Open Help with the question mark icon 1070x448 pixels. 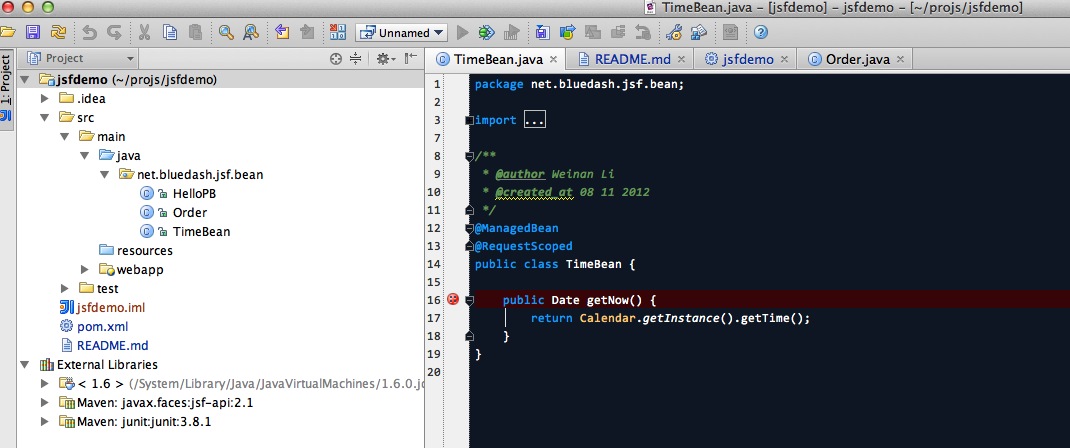760,32
